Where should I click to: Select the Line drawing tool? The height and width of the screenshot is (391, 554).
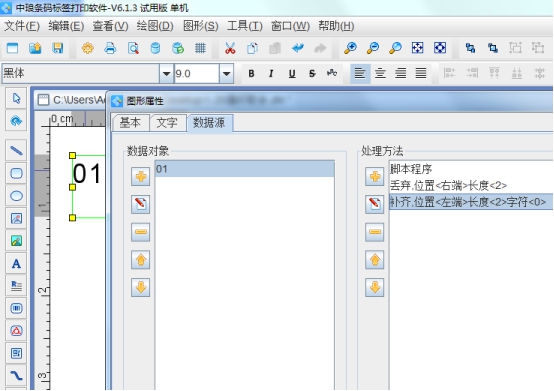16,151
